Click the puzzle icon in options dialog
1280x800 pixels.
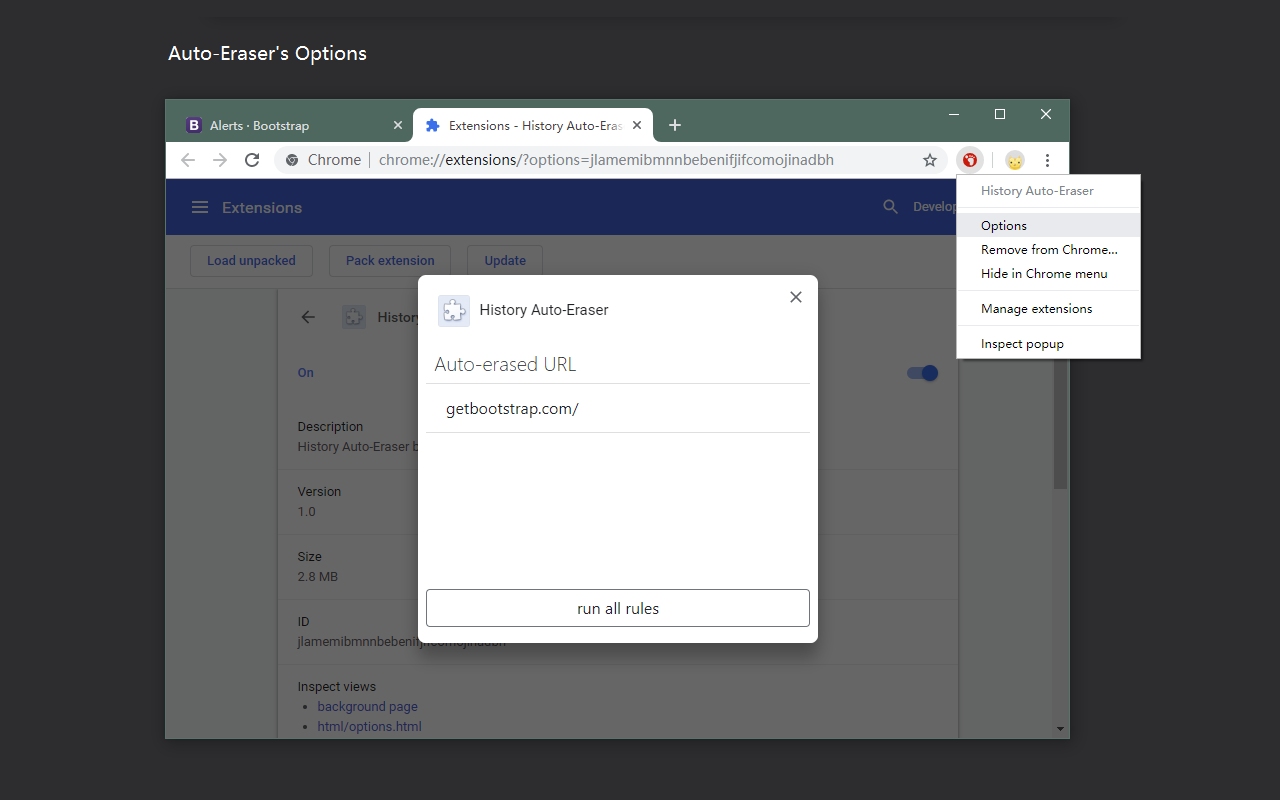[x=454, y=310]
